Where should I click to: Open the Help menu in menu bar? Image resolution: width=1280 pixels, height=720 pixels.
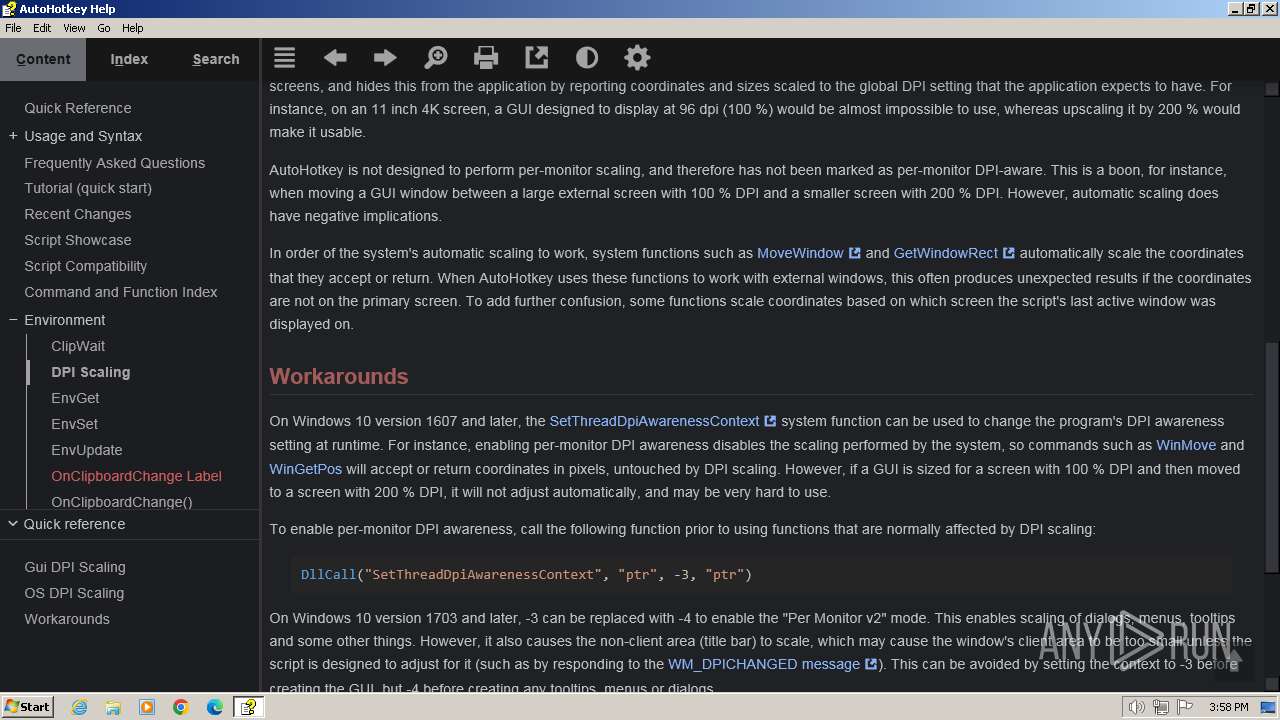click(x=133, y=28)
